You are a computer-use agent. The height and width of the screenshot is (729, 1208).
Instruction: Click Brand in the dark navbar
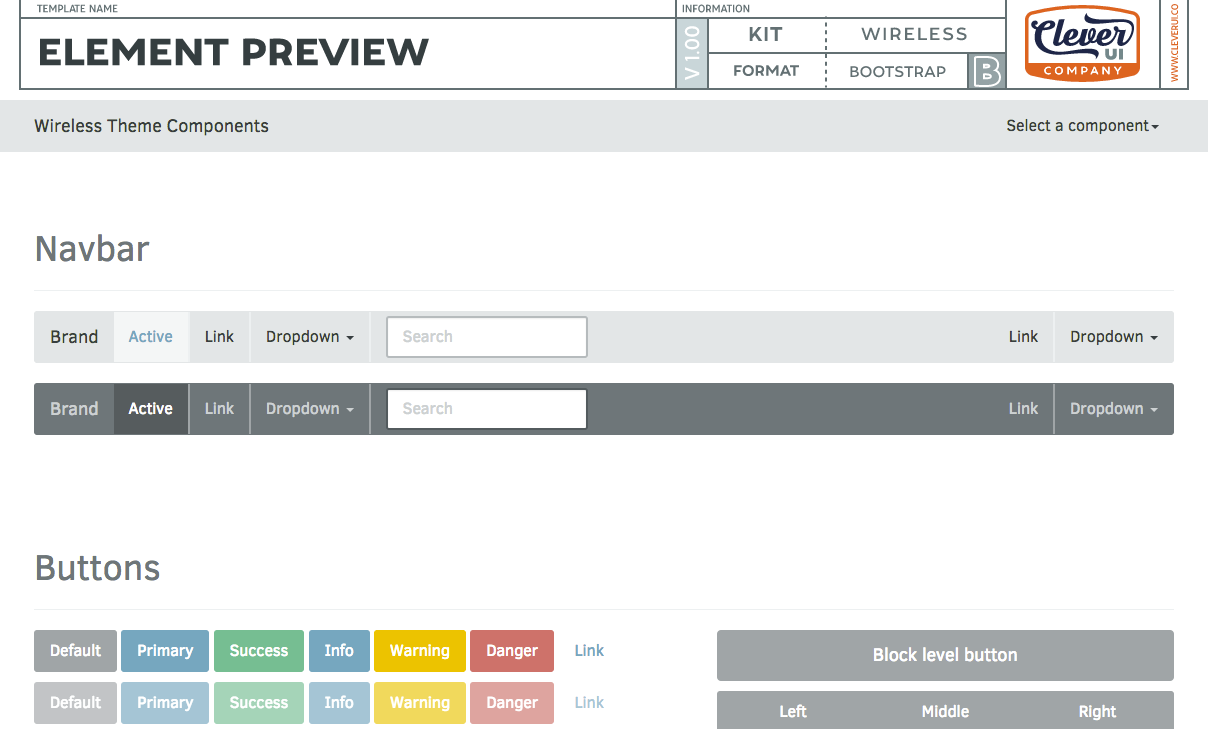(x=73, y=408)
